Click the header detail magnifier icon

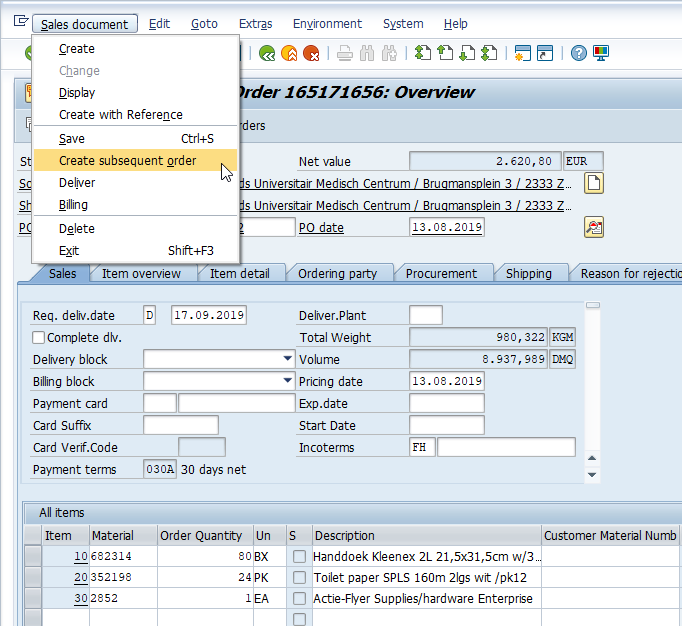tap(594, 227)
